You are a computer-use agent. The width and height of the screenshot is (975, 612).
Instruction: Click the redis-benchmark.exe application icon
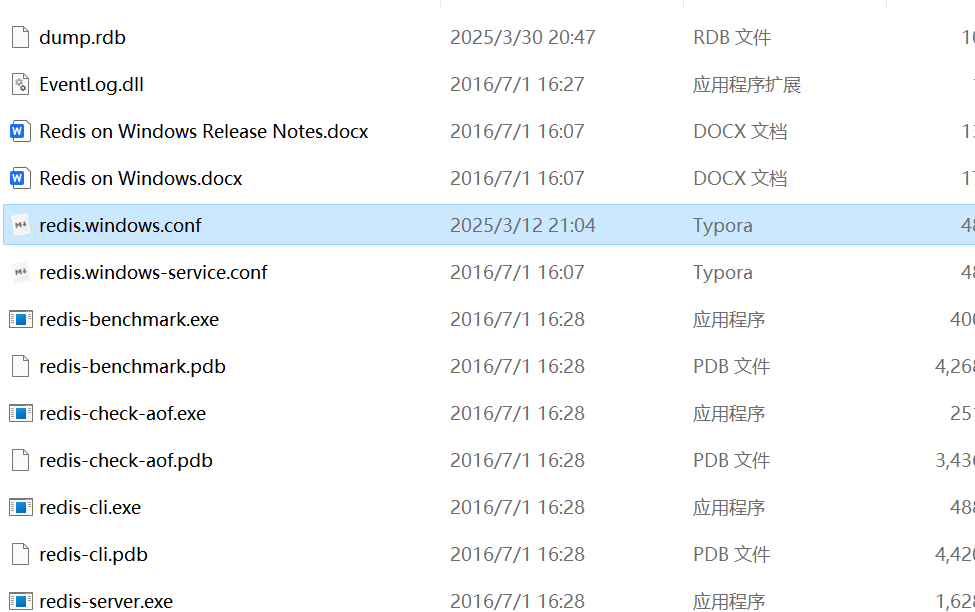coord(21,320)
